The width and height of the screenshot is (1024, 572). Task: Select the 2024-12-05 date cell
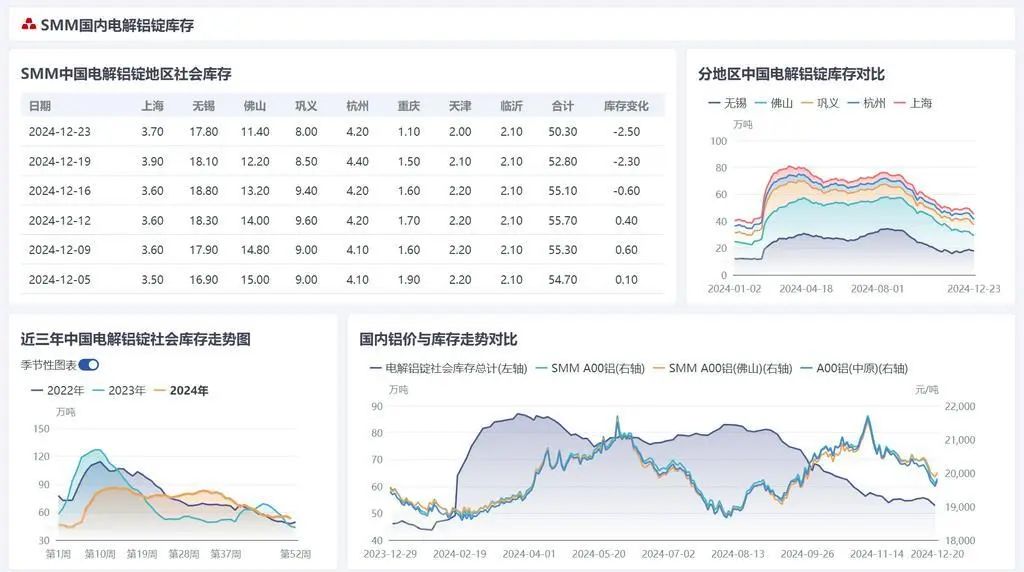click(x=59, y=279)
